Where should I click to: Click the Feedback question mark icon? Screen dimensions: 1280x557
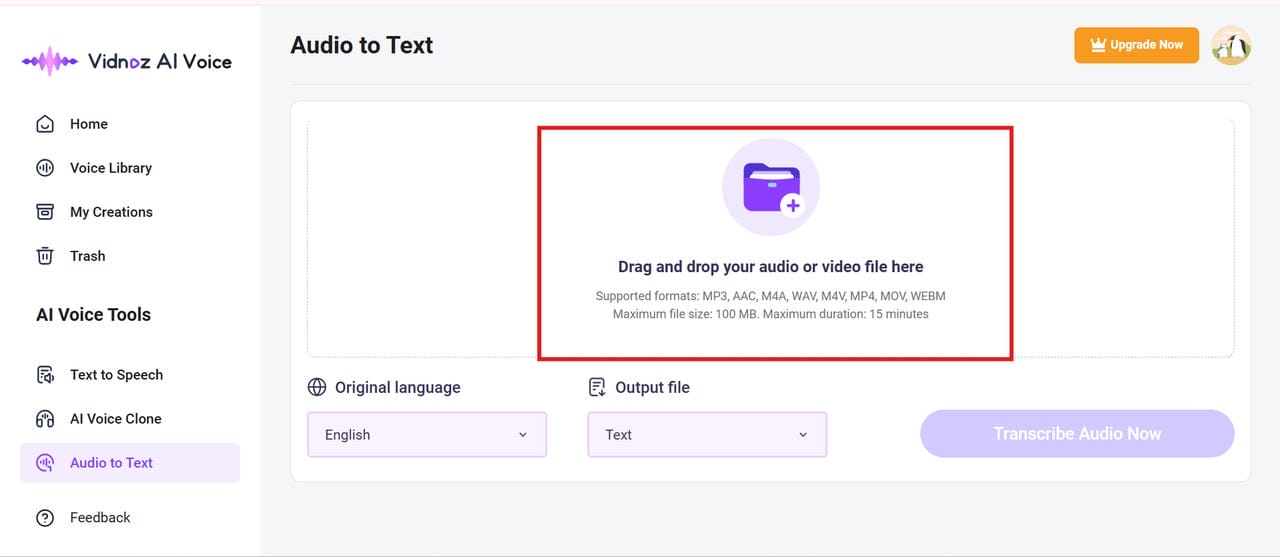[x=45, y=518]
